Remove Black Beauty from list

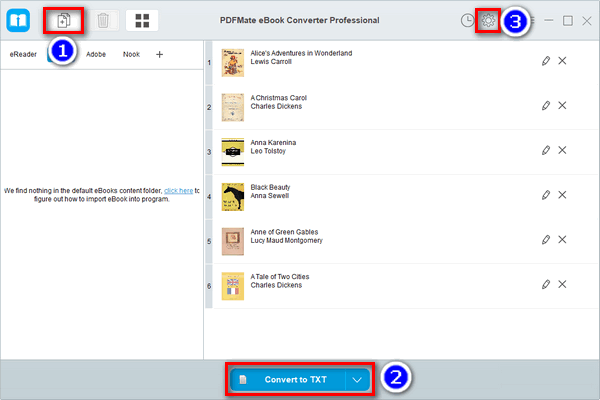(562, 195)
